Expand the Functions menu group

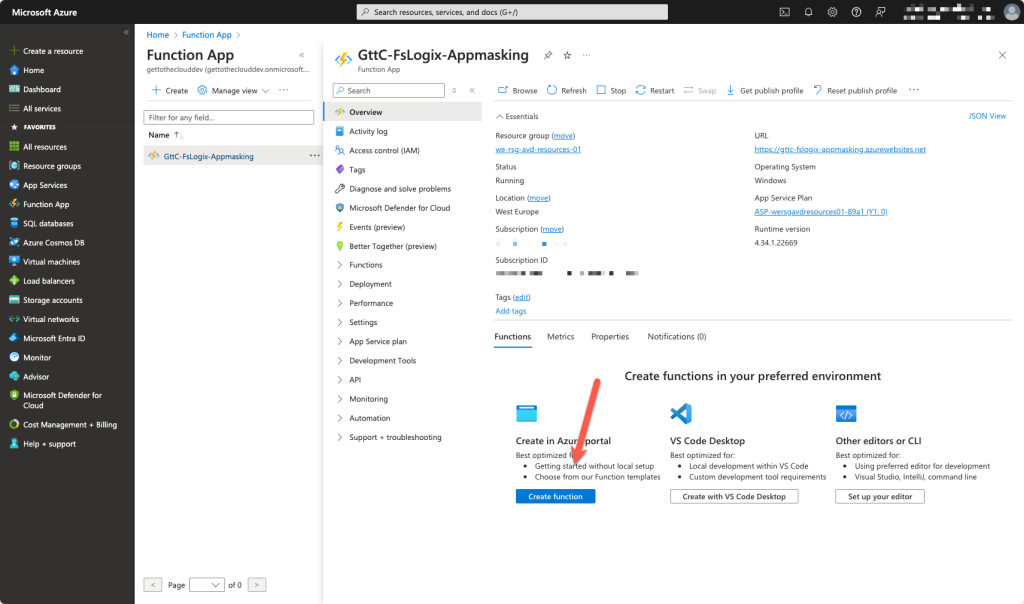(365, 265)
